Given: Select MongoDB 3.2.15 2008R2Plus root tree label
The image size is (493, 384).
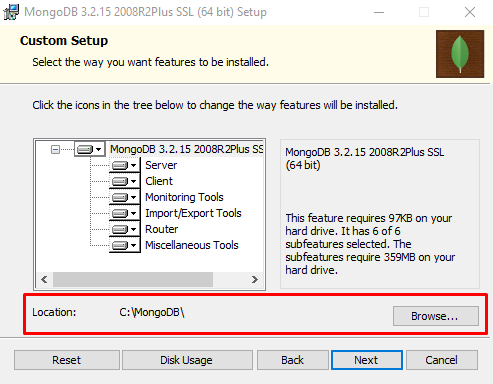Looking at the screenshot, I should click(x=187, y=149).
